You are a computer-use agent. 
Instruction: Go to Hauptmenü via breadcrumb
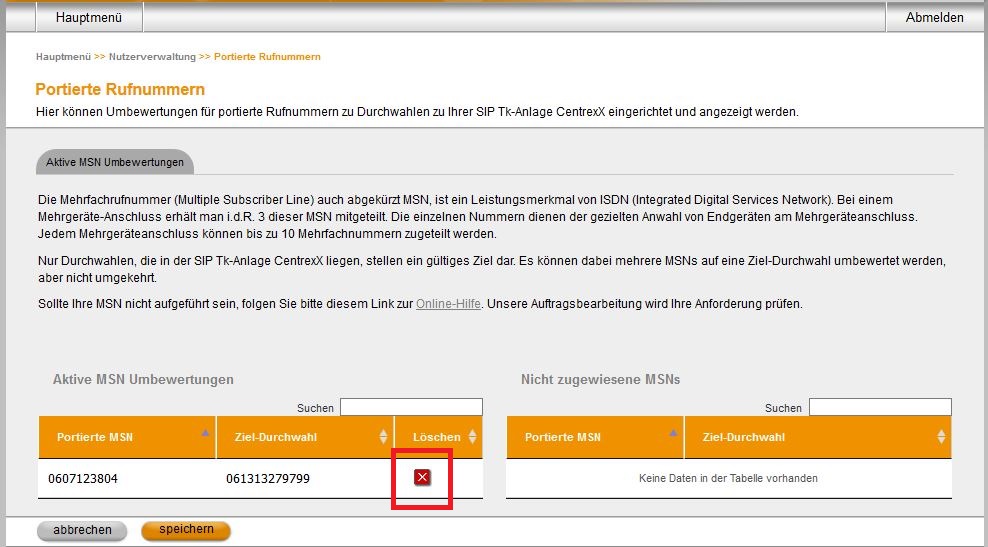63,57
